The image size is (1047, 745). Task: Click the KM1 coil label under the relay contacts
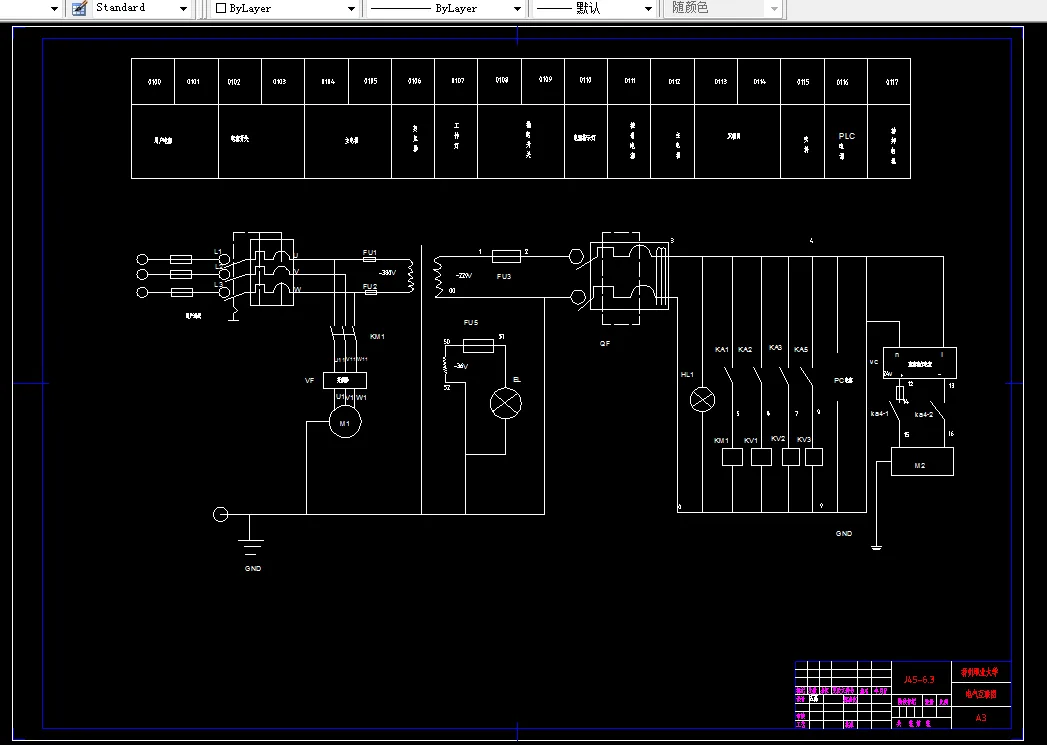pyautogui.click(x=721, y=441)
